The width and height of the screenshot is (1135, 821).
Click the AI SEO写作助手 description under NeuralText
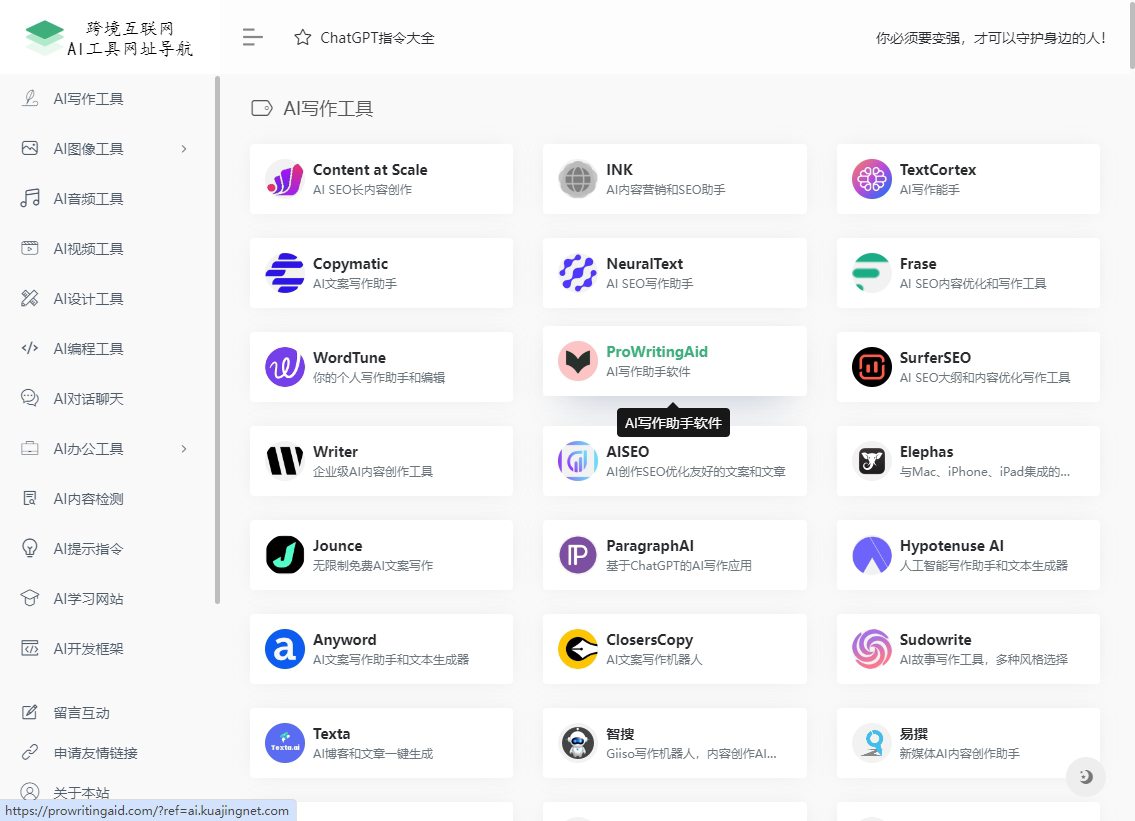pos(649,284)
